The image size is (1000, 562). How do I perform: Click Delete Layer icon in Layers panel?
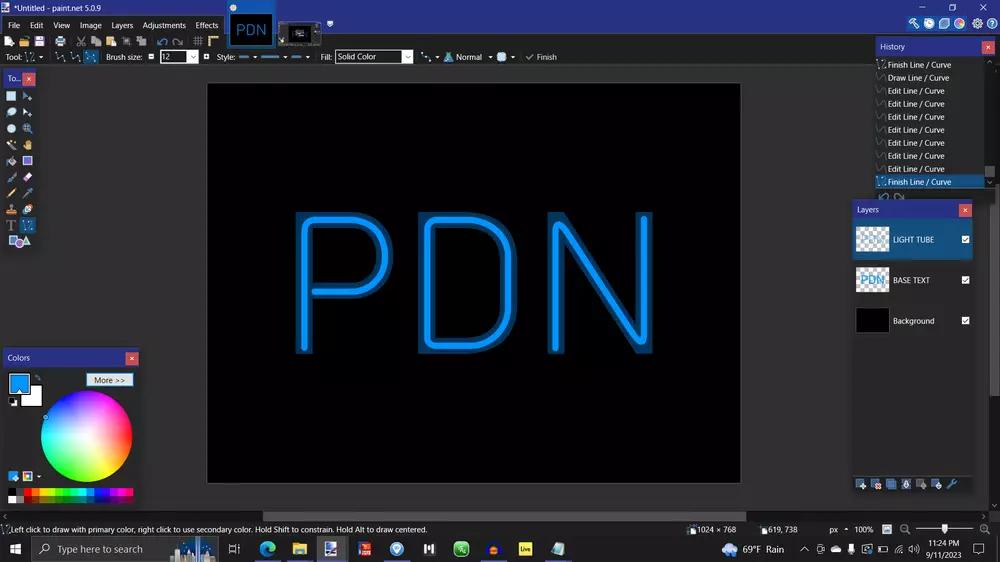(876, 485)
